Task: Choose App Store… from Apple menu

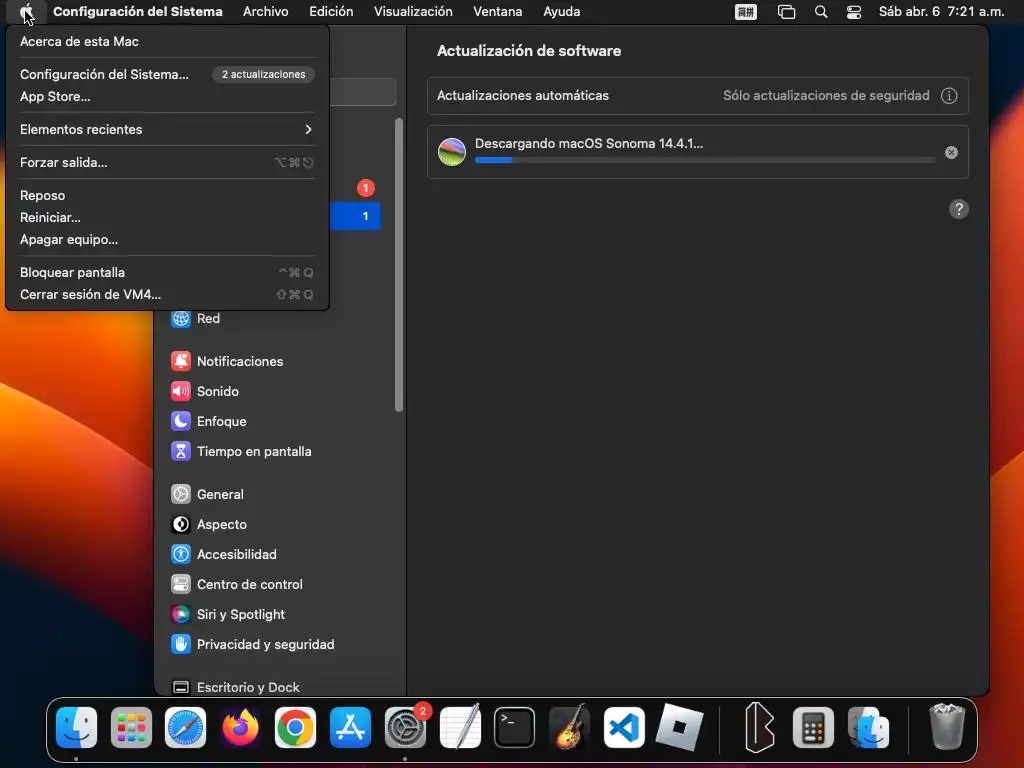Action: click(x=167, y=97)
